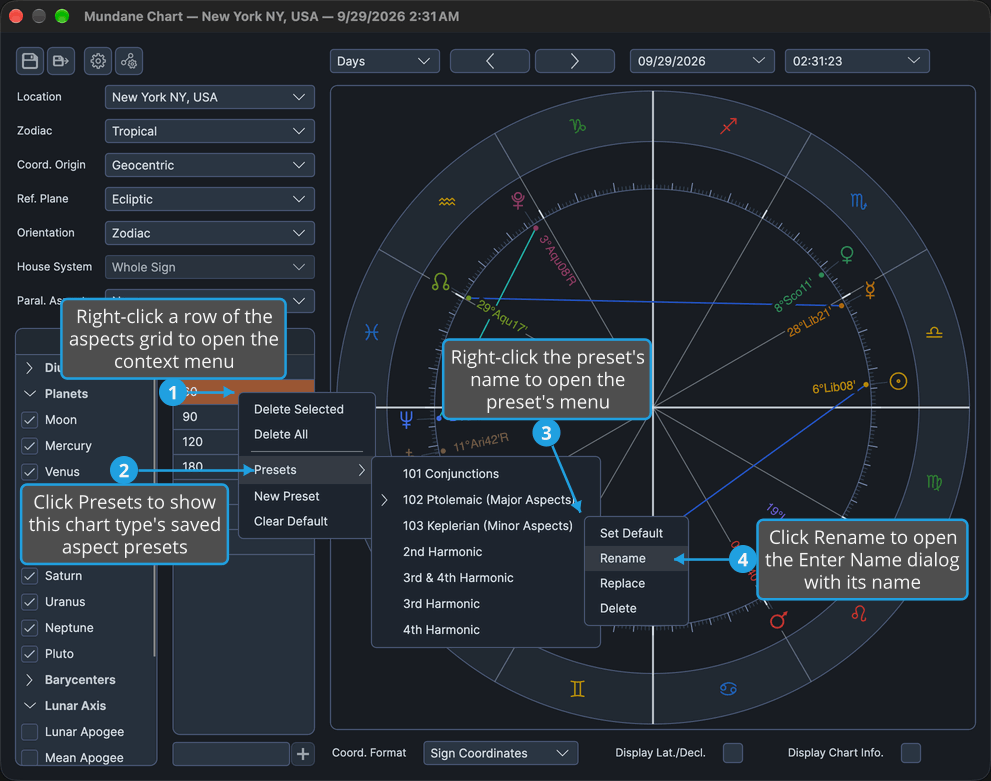Select the 103 Keplerian (Minor Aspects) preset

pos(485,526)
